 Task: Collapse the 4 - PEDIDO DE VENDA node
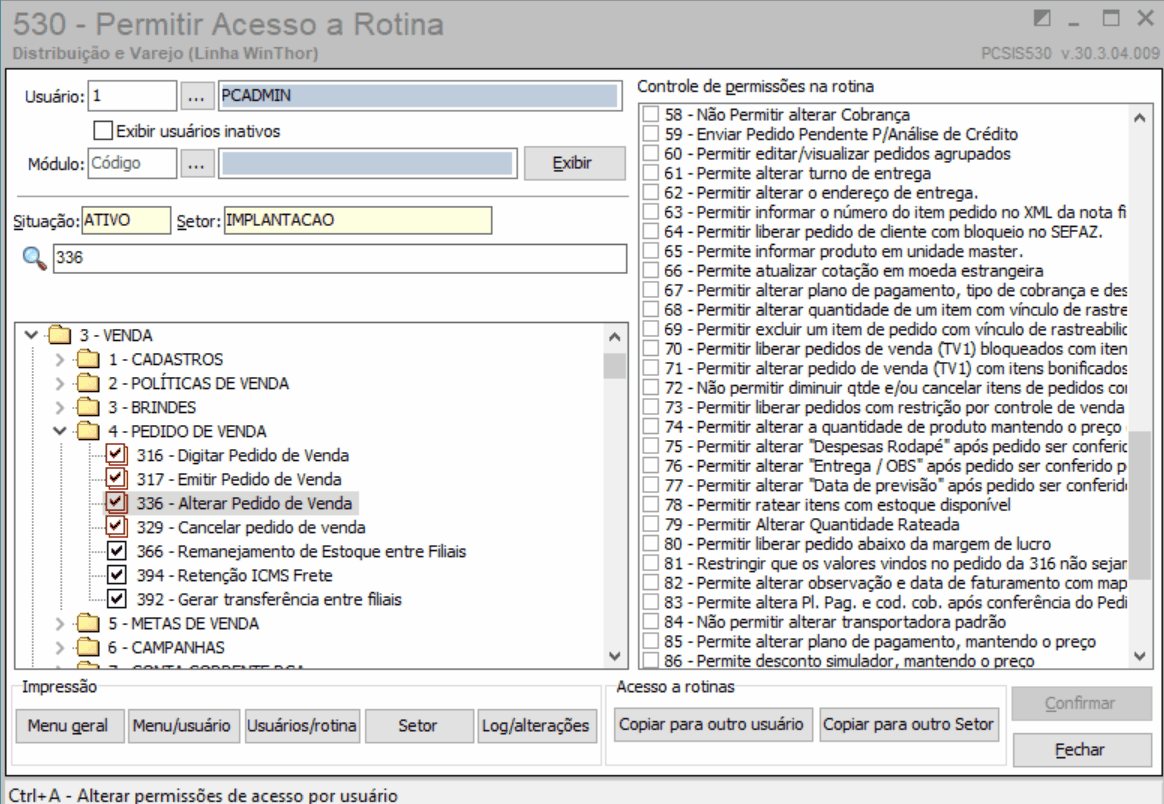[60, 431]
